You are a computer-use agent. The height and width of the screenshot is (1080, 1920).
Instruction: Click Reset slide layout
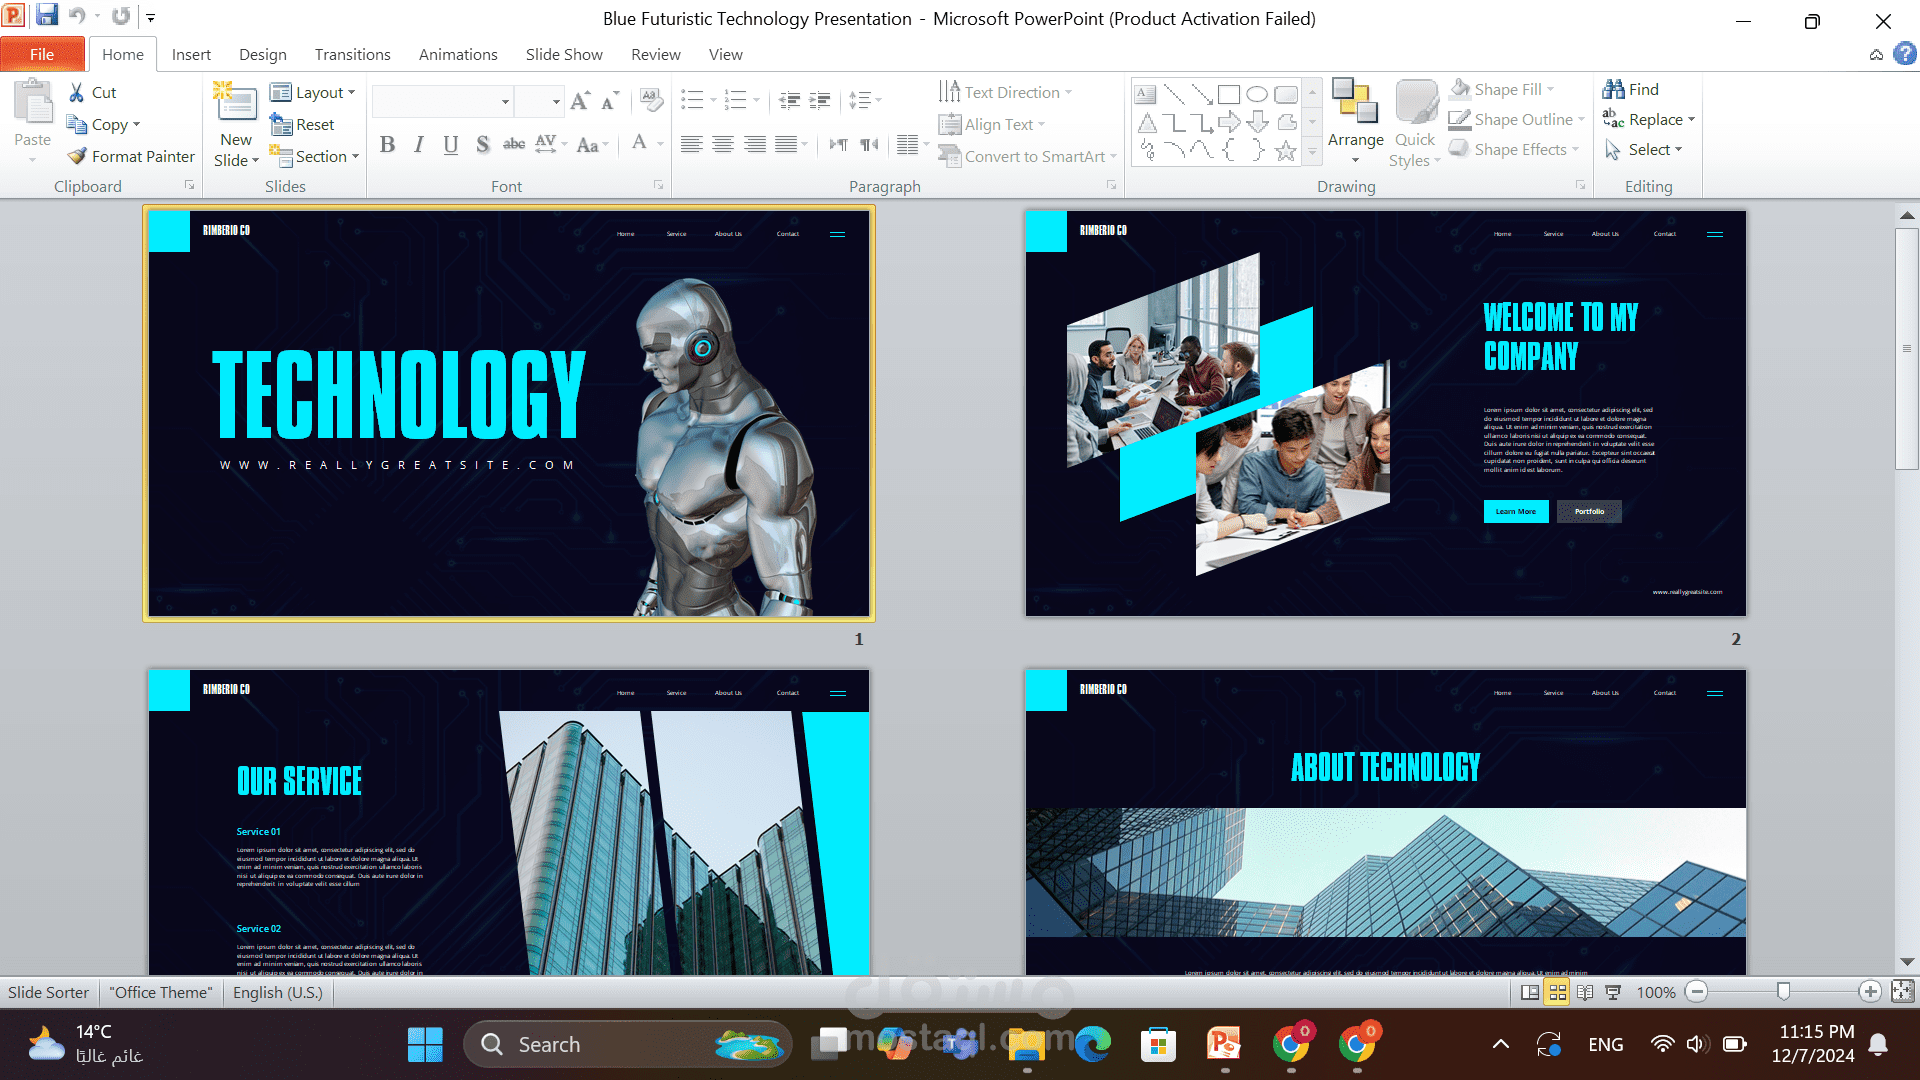(302, 124)
